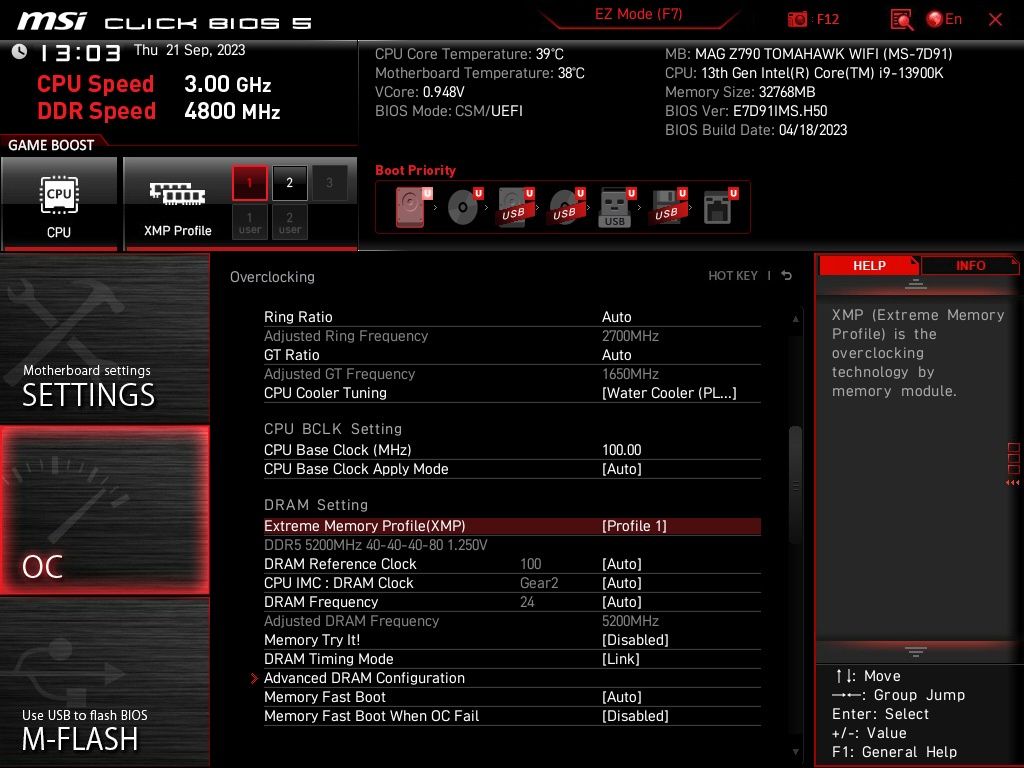Enable XMP profile 1 button

tap(249, 183)
